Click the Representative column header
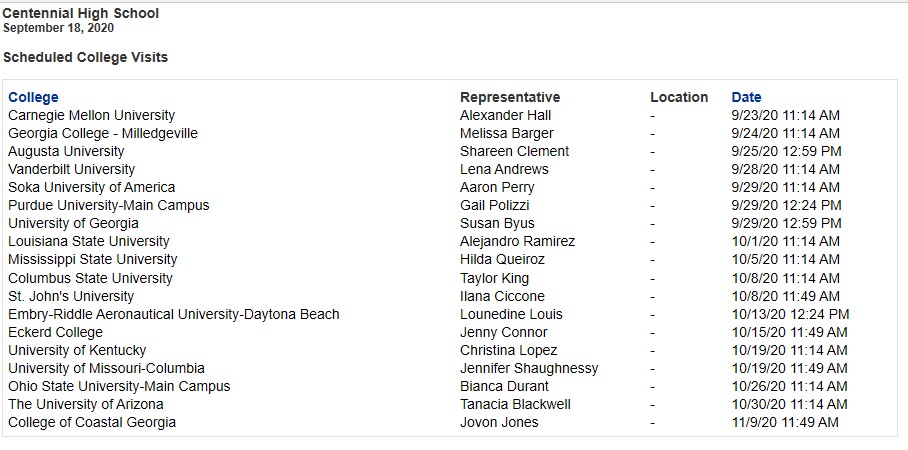The image size is (908, 450). point(510,97)
